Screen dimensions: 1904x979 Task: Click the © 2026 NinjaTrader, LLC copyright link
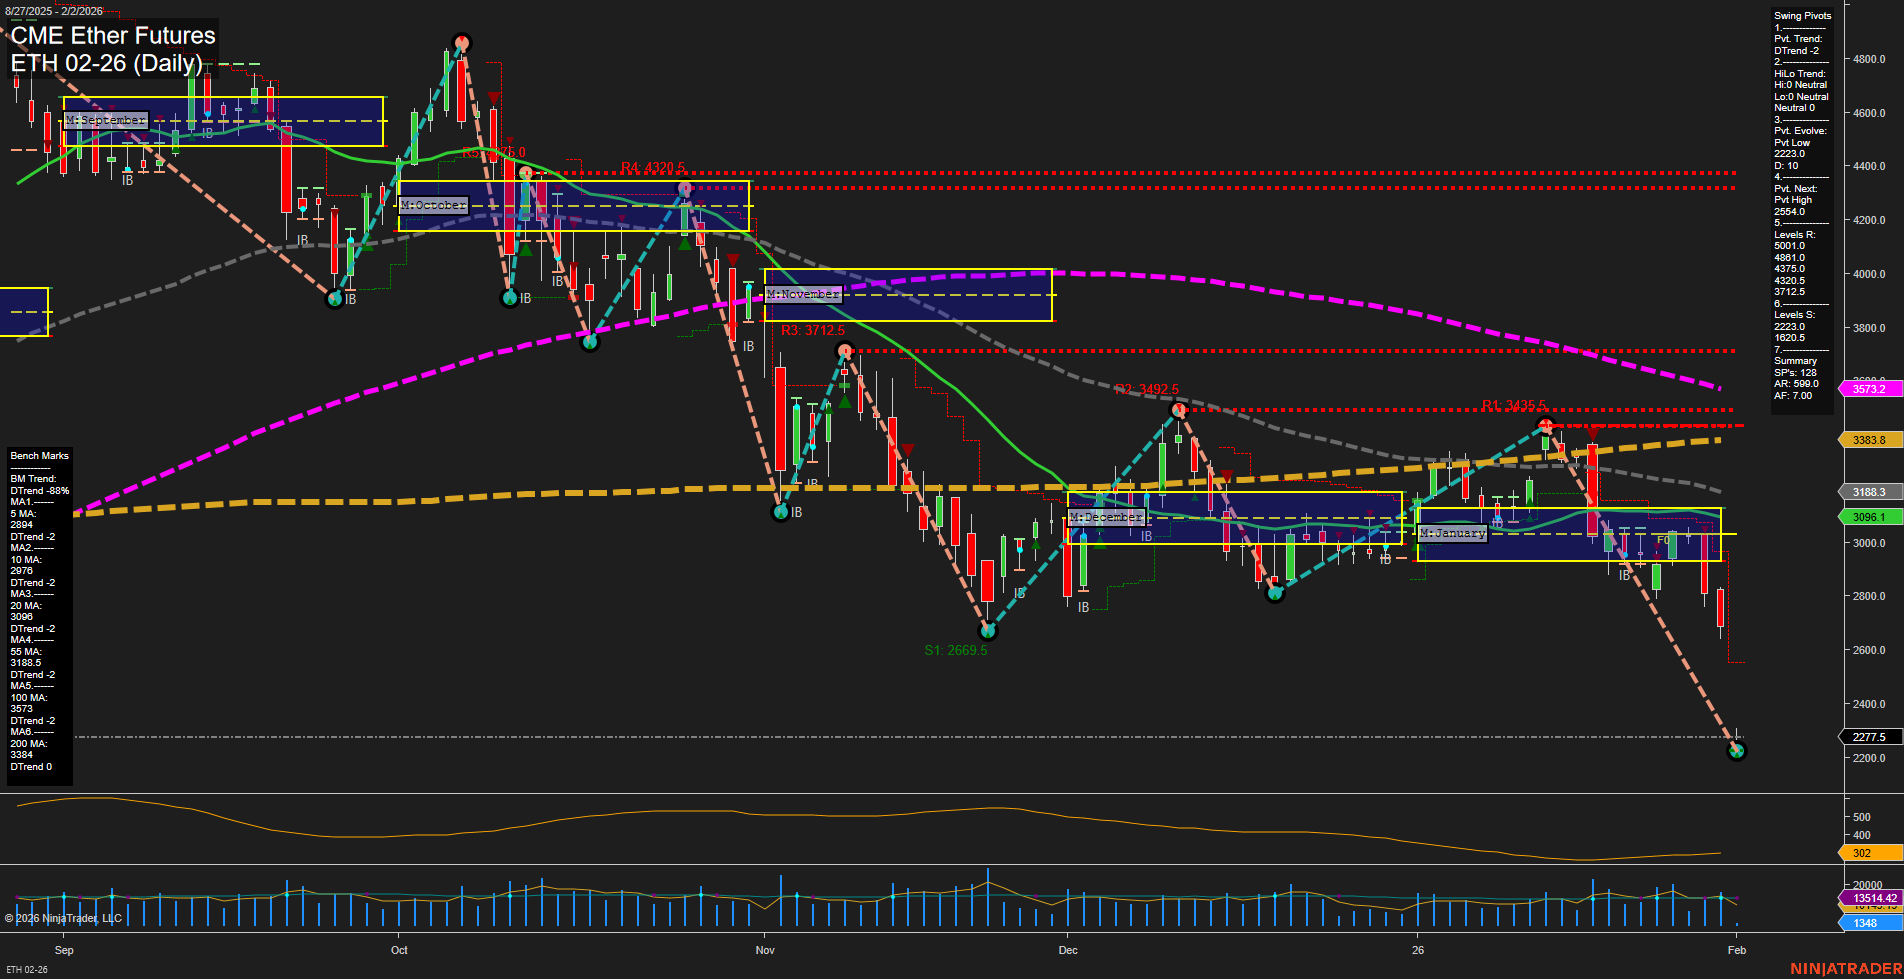[x=62, y=917]
